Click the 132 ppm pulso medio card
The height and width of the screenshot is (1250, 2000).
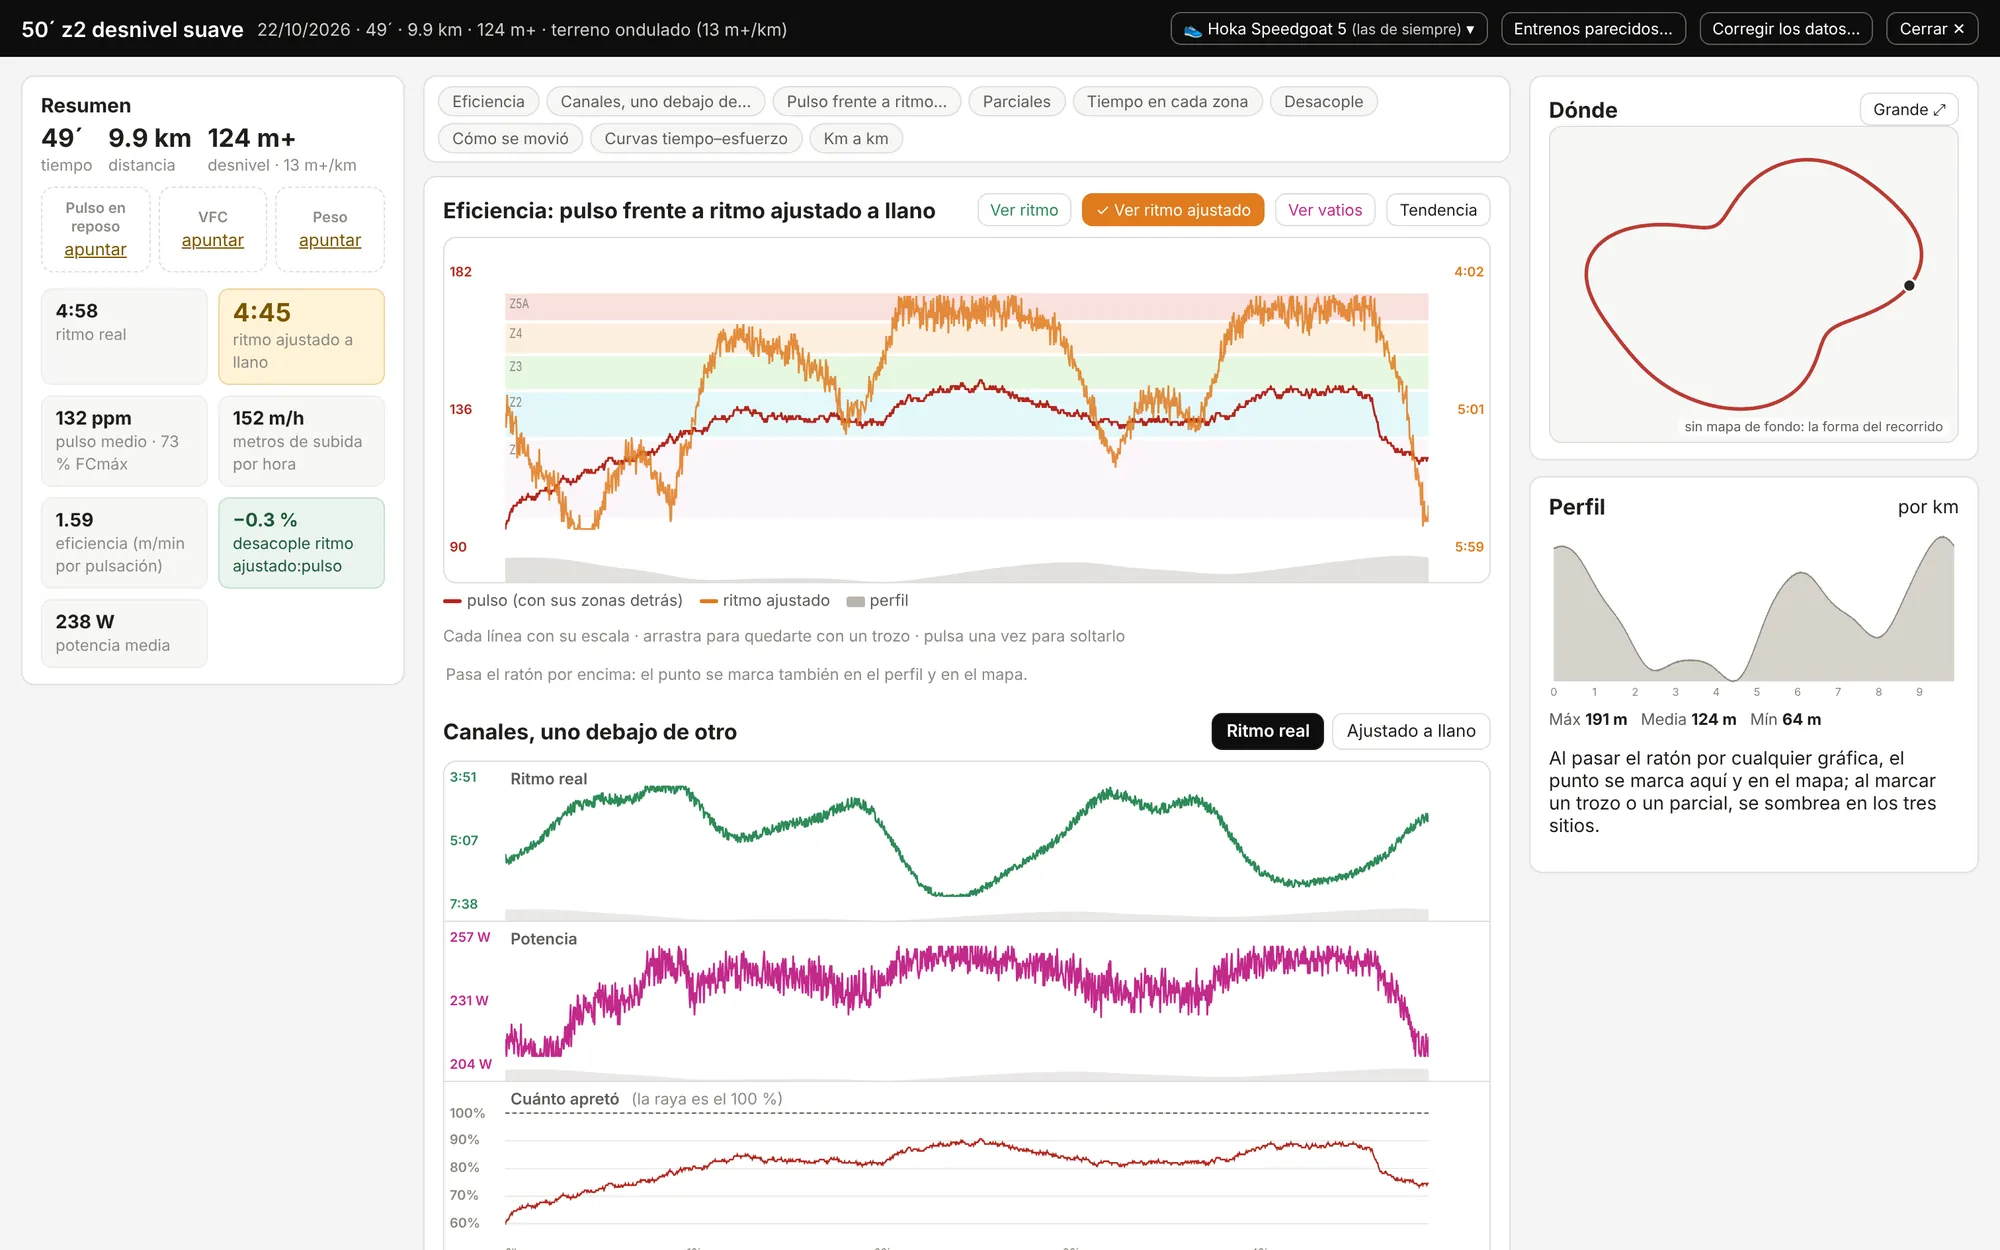pyautogui.click(x=124, y=441)
